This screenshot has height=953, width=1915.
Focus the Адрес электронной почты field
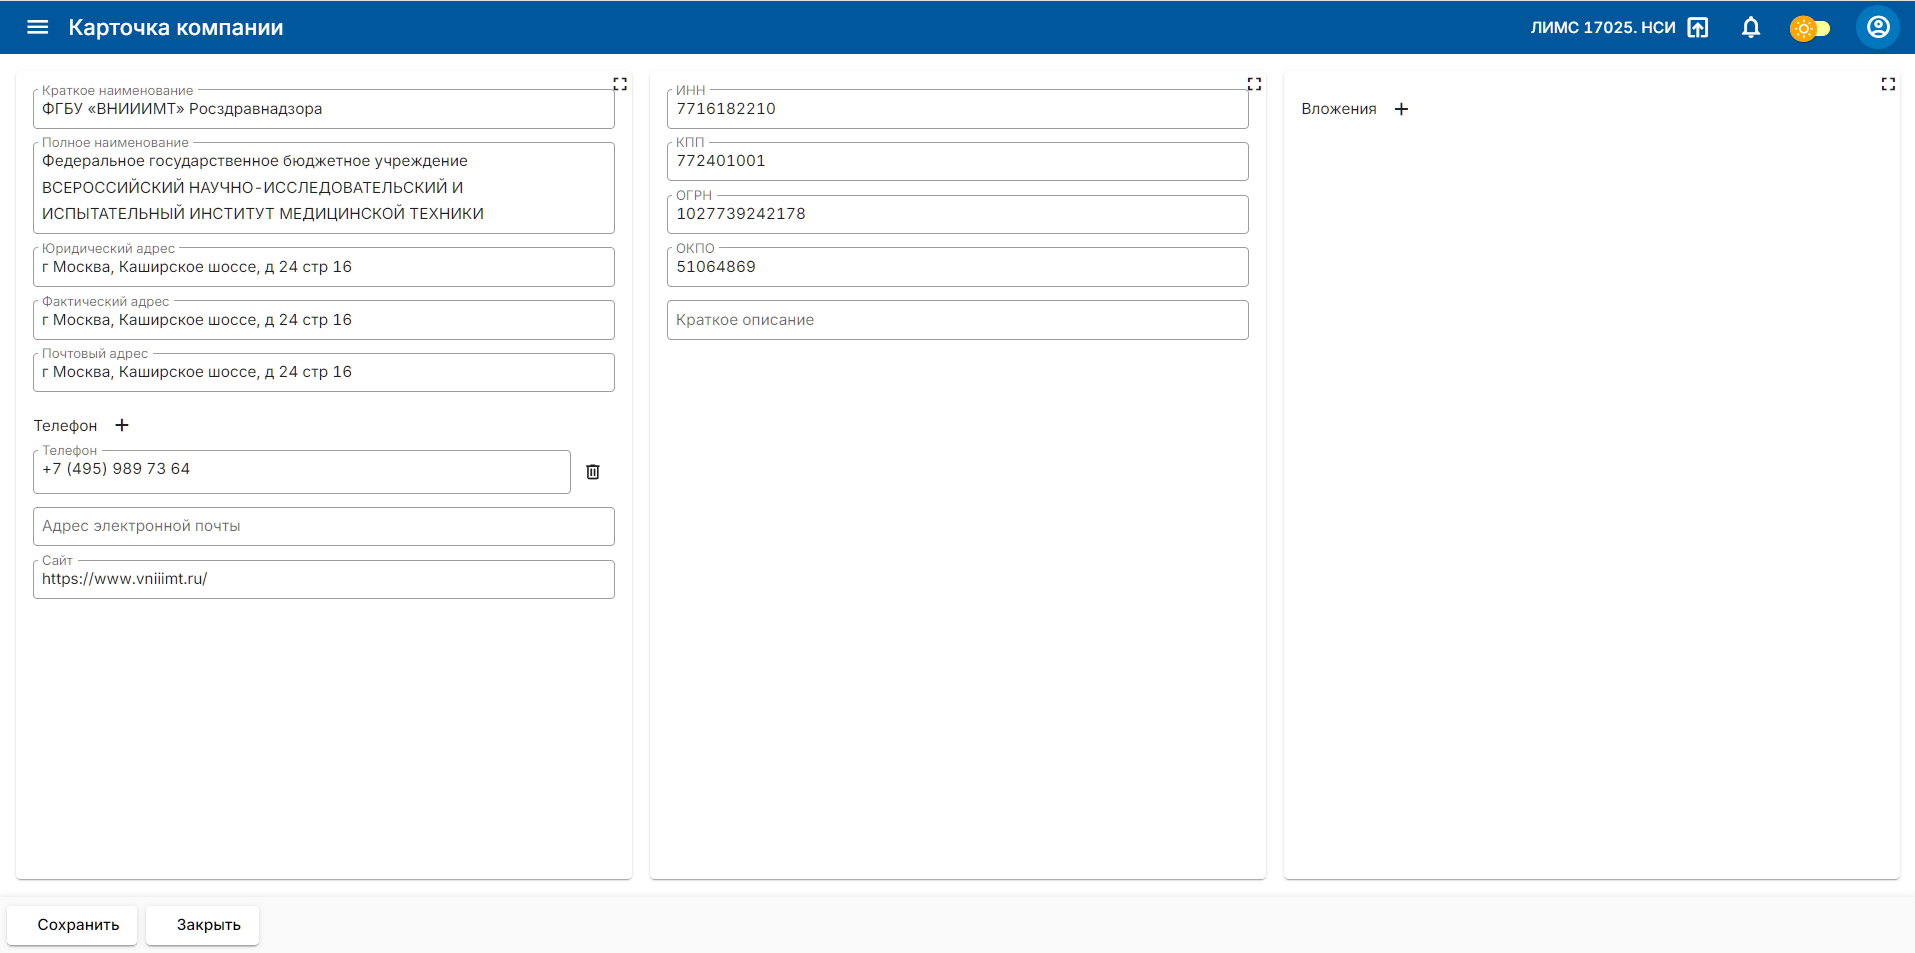[x=323, y=526]
